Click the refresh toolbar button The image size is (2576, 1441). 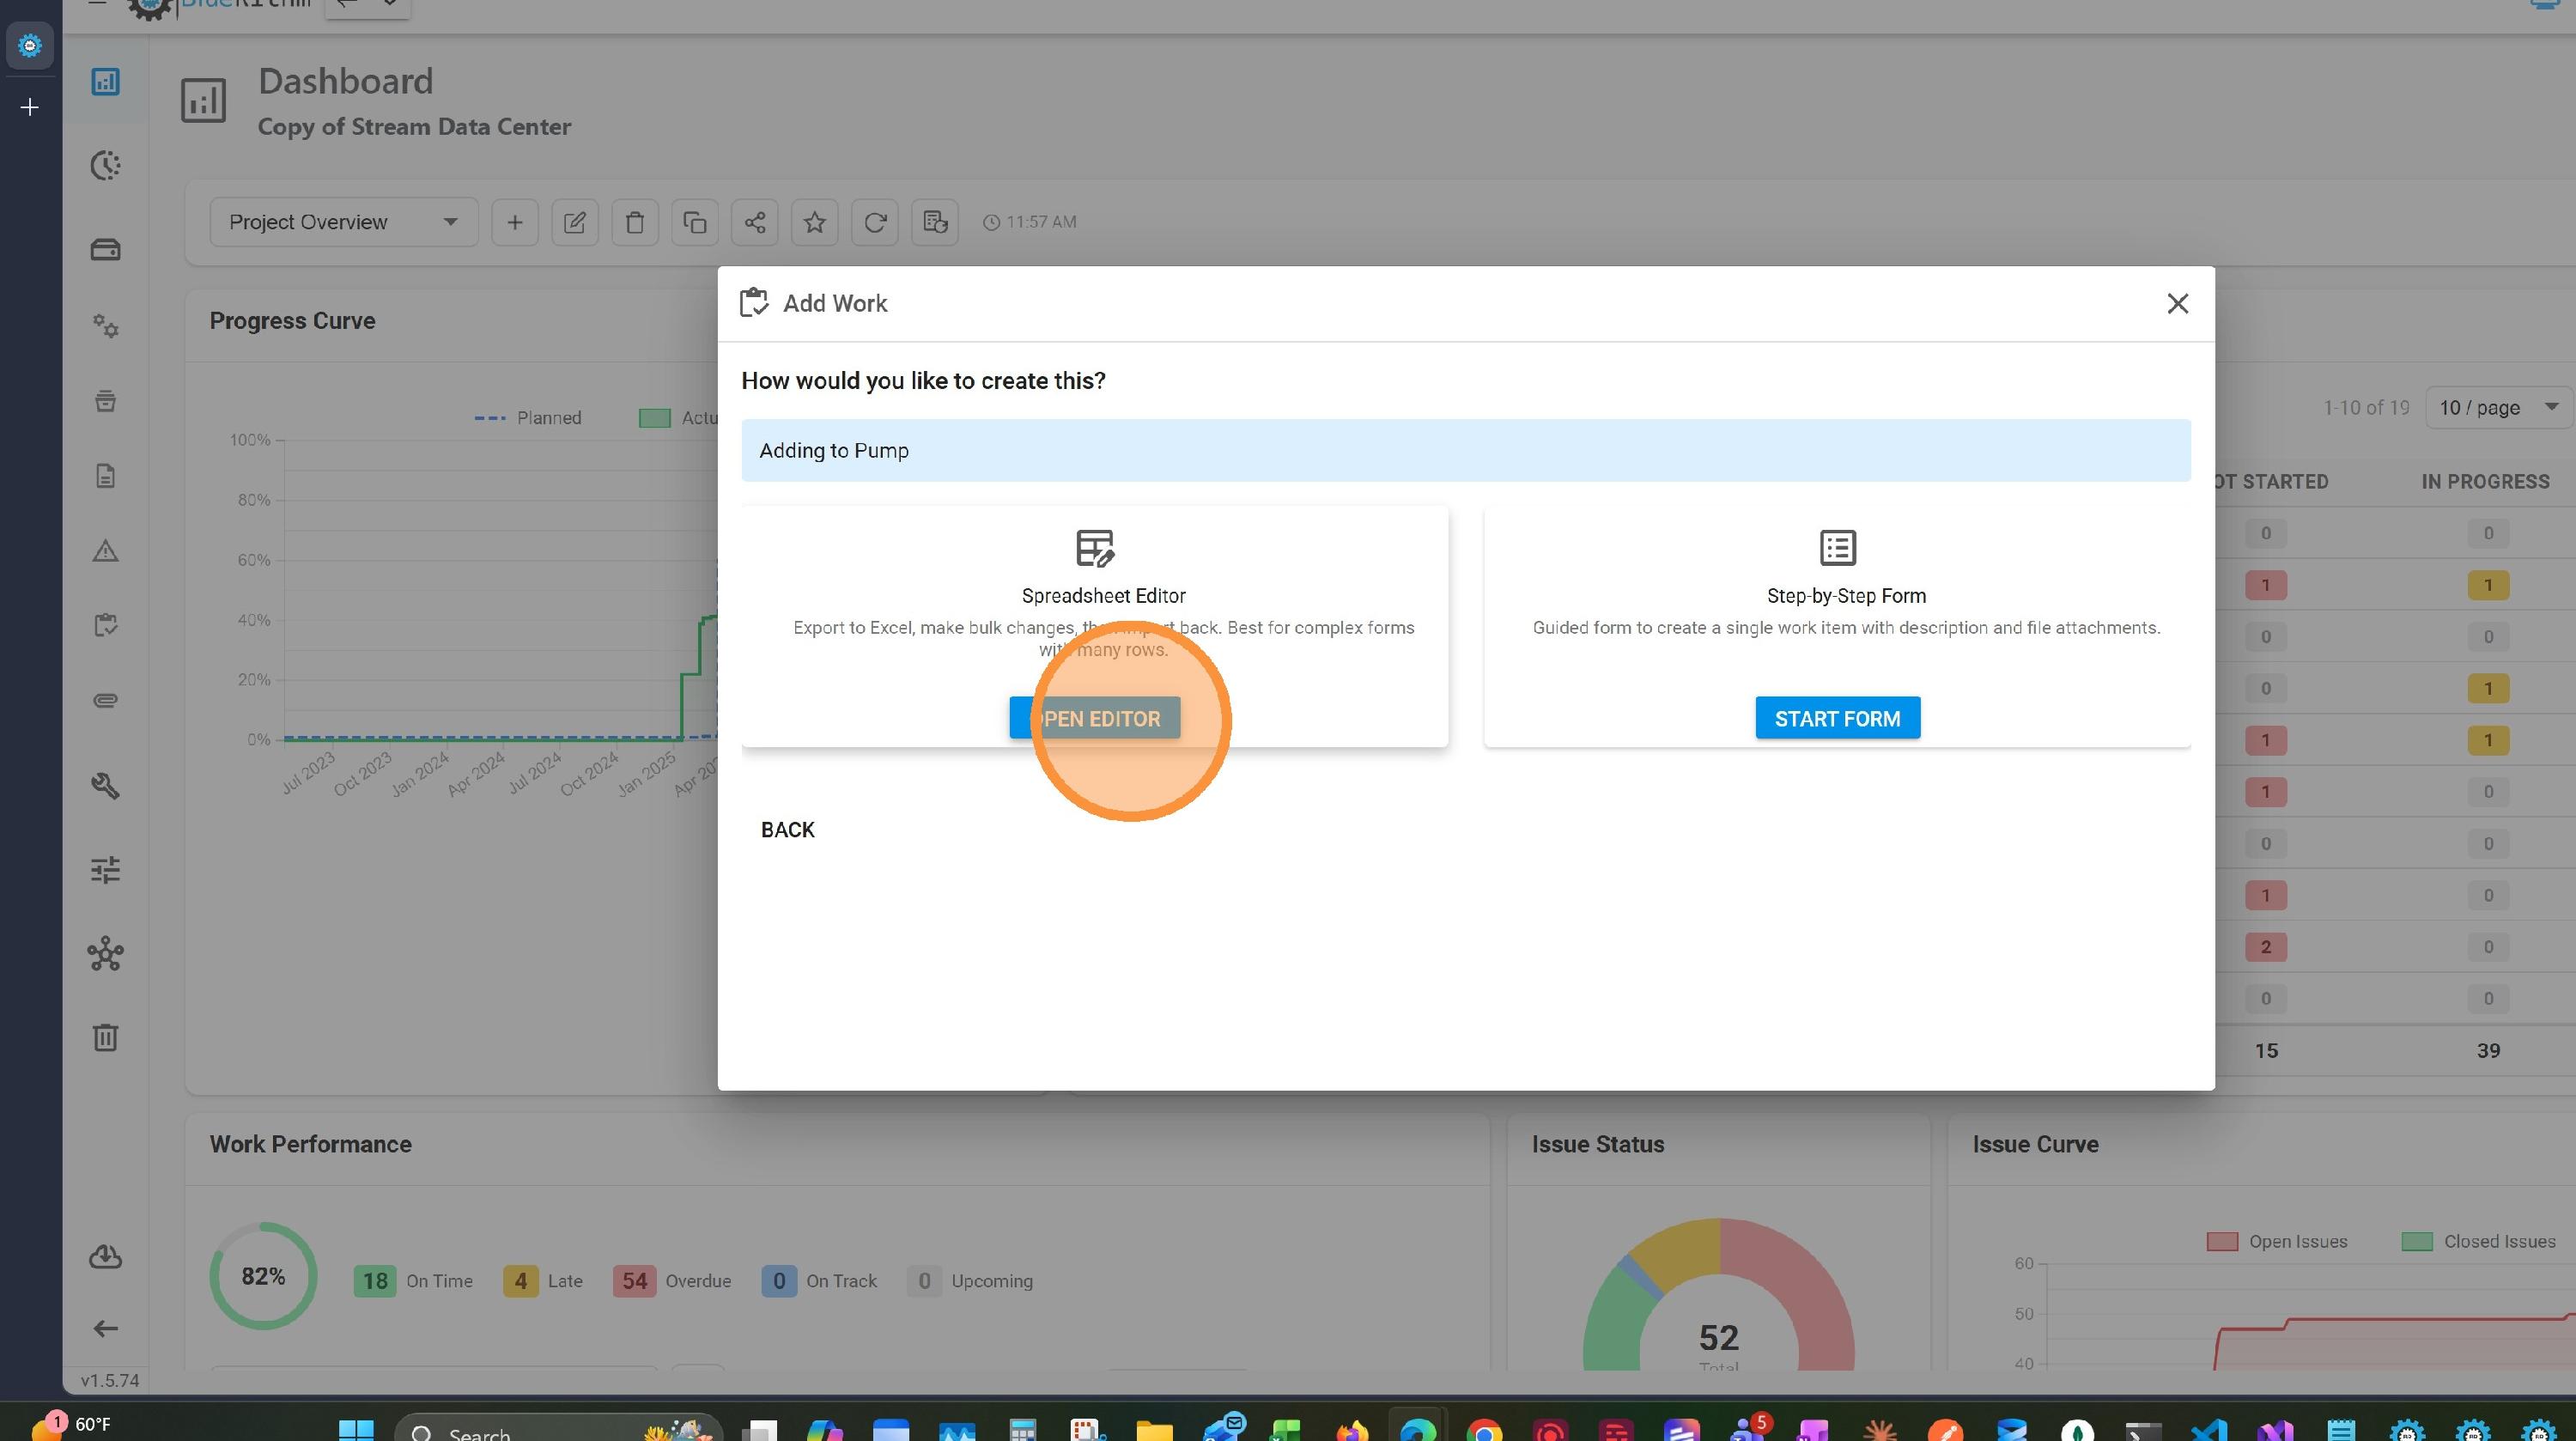[874, 222]
